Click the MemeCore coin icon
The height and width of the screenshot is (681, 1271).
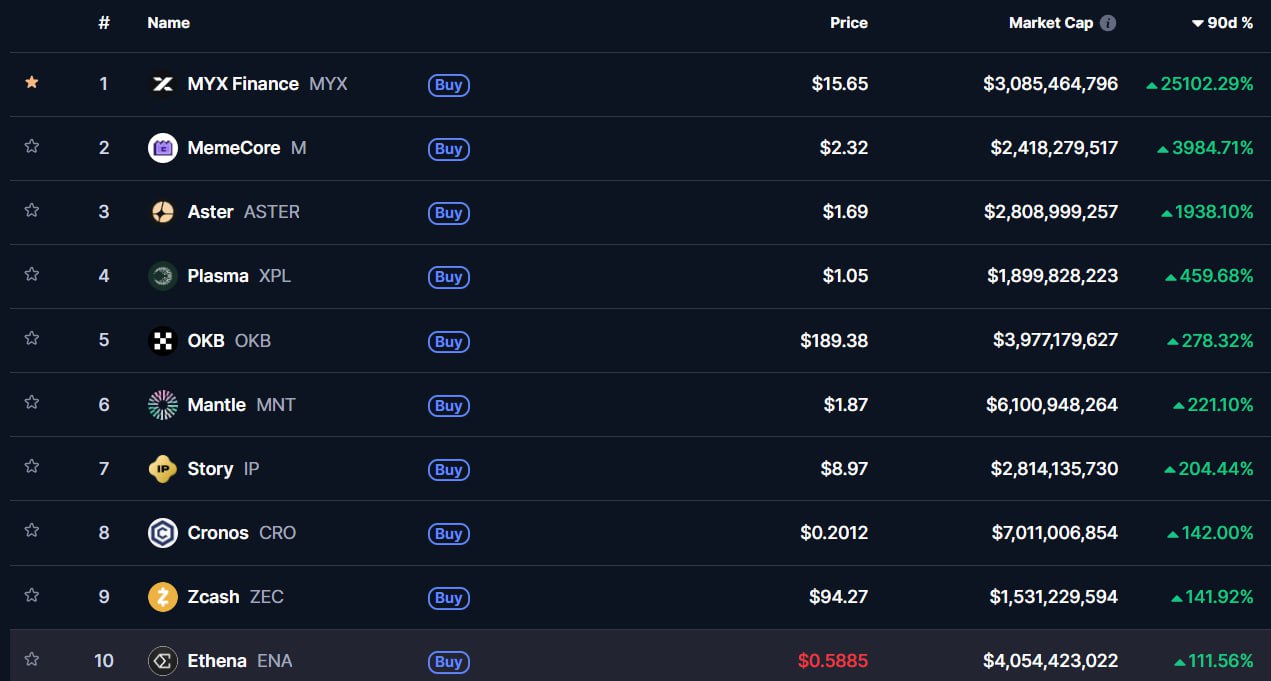[x=162, y=148]
